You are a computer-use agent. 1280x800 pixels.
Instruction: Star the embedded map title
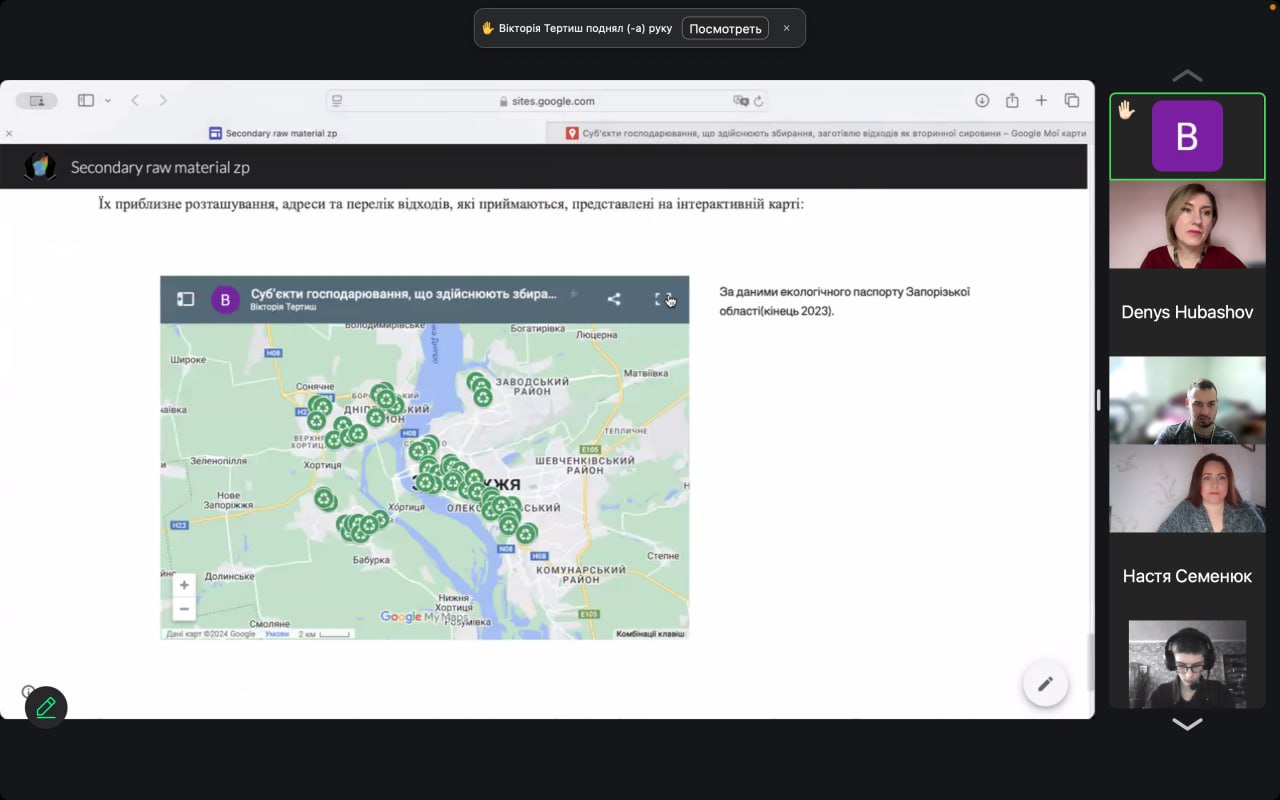coord(574,294)
